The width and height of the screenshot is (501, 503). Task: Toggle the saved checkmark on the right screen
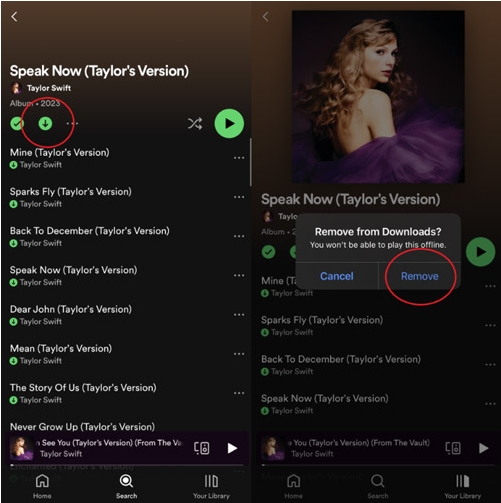click(268, 252)
